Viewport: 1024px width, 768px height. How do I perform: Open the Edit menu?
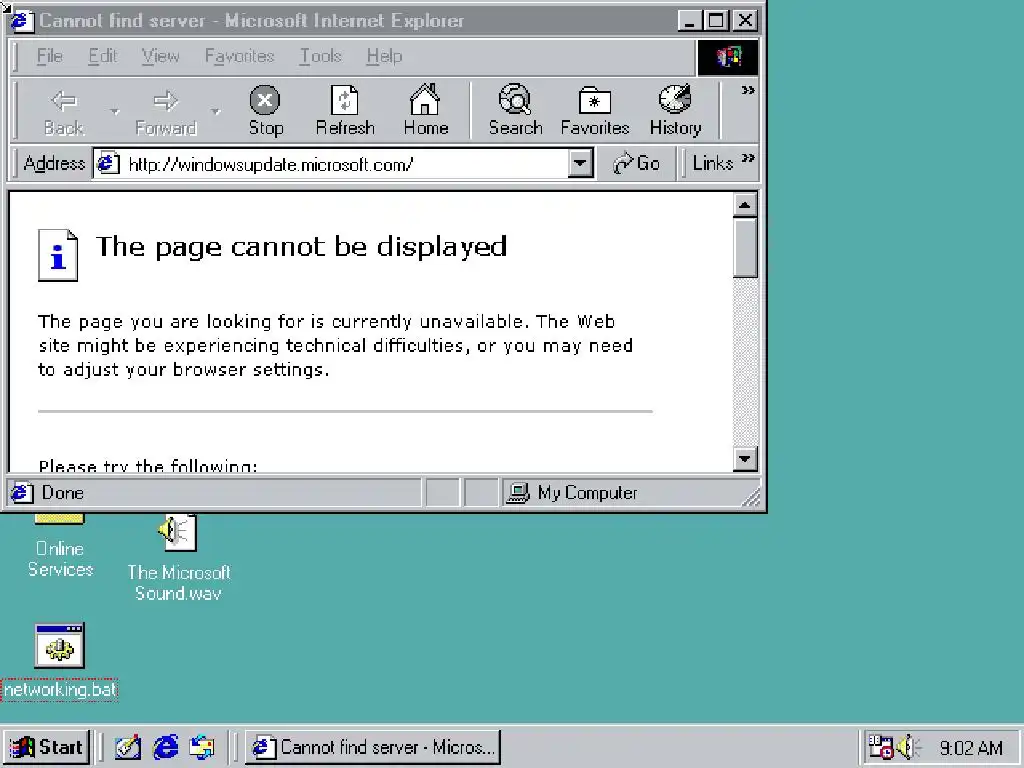coord(103,56)
